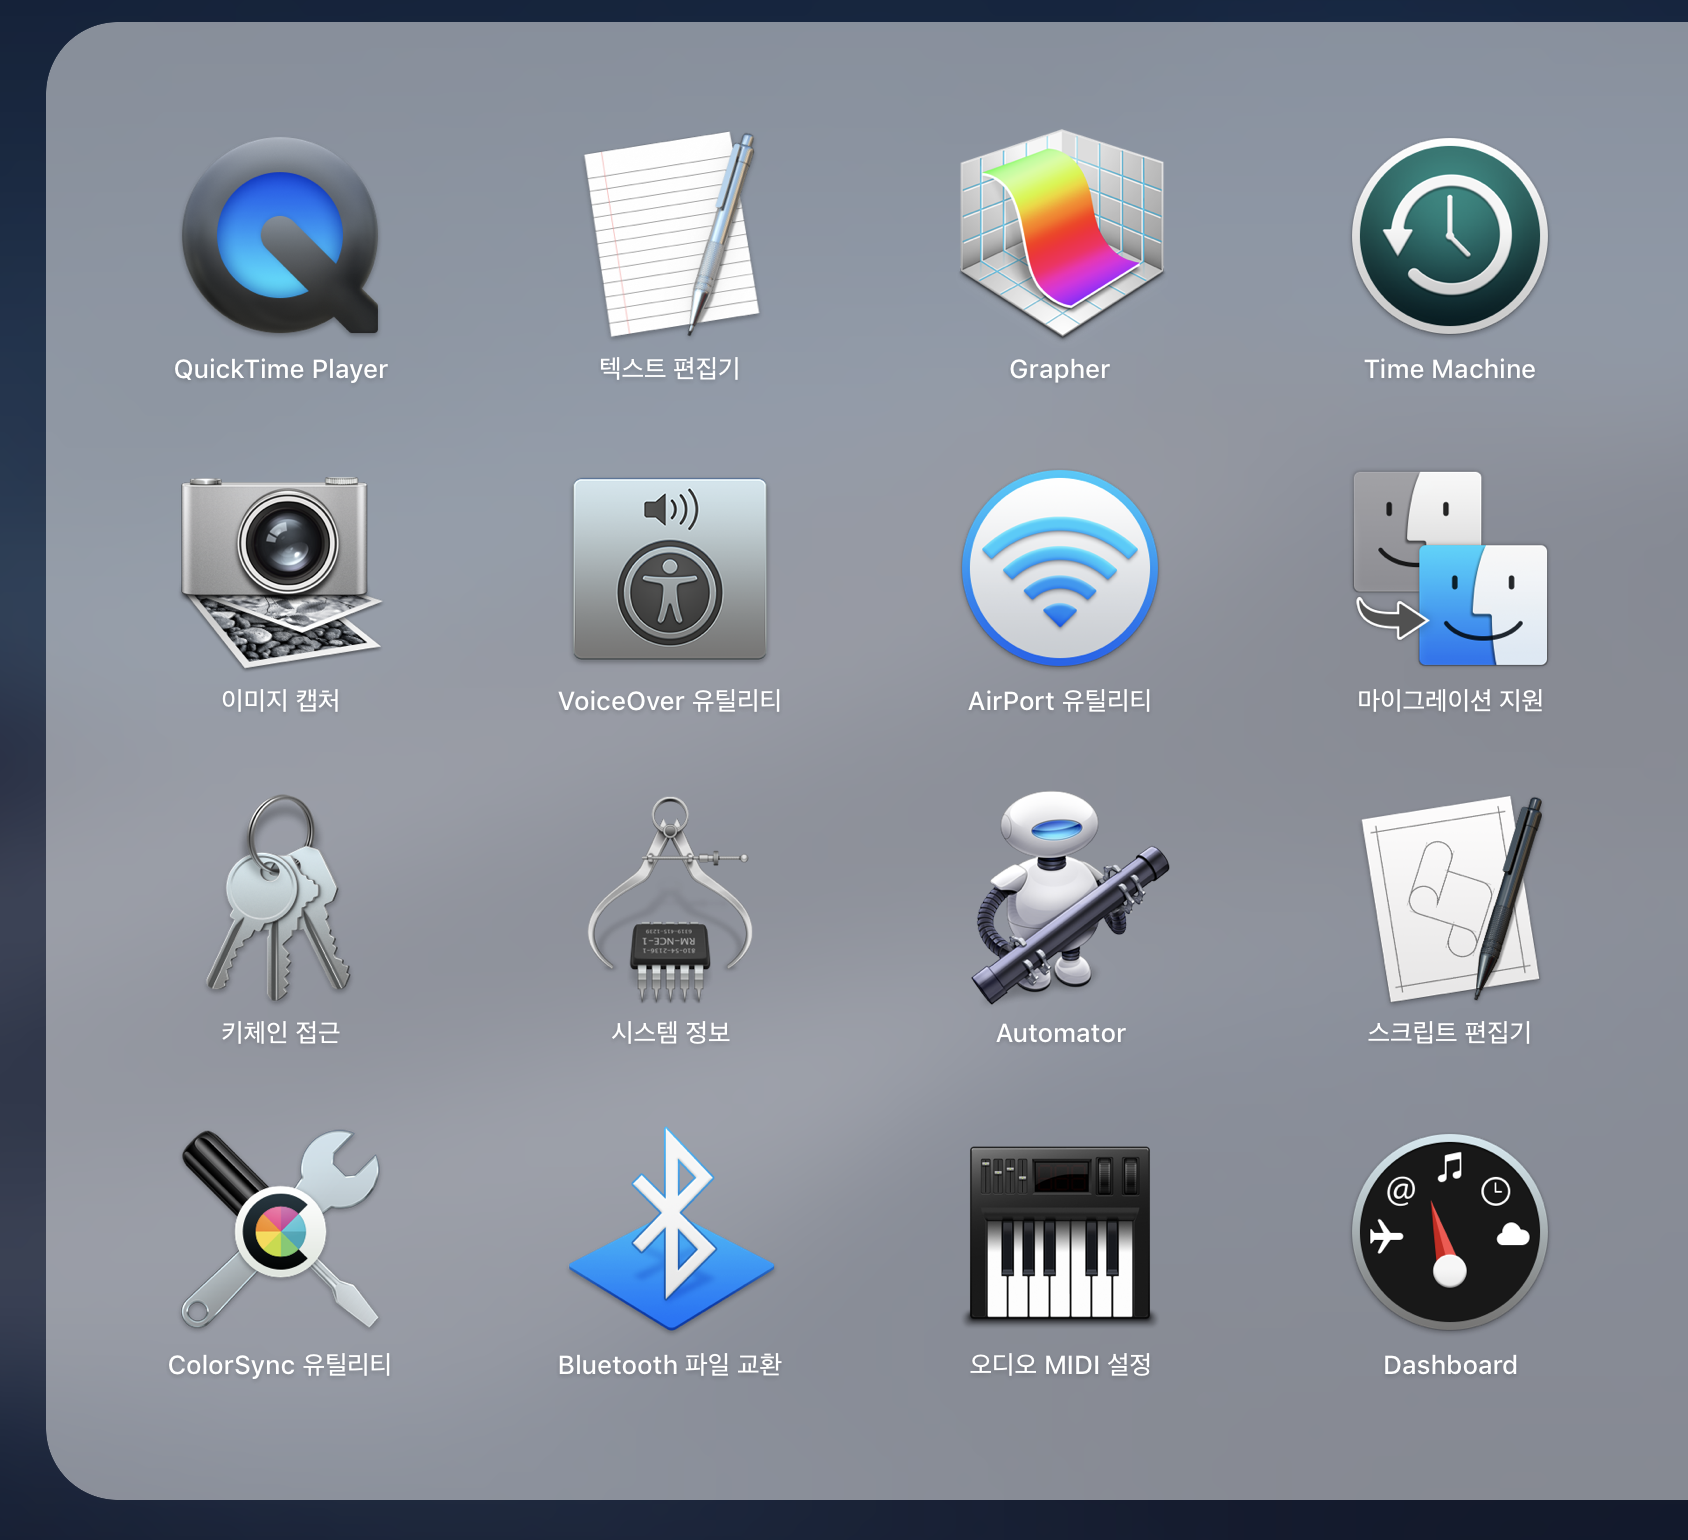The height and width of the screenshot is (1540, 1688).
Task: Click the "텍스트 편집기" label
Action: (670, 368)
